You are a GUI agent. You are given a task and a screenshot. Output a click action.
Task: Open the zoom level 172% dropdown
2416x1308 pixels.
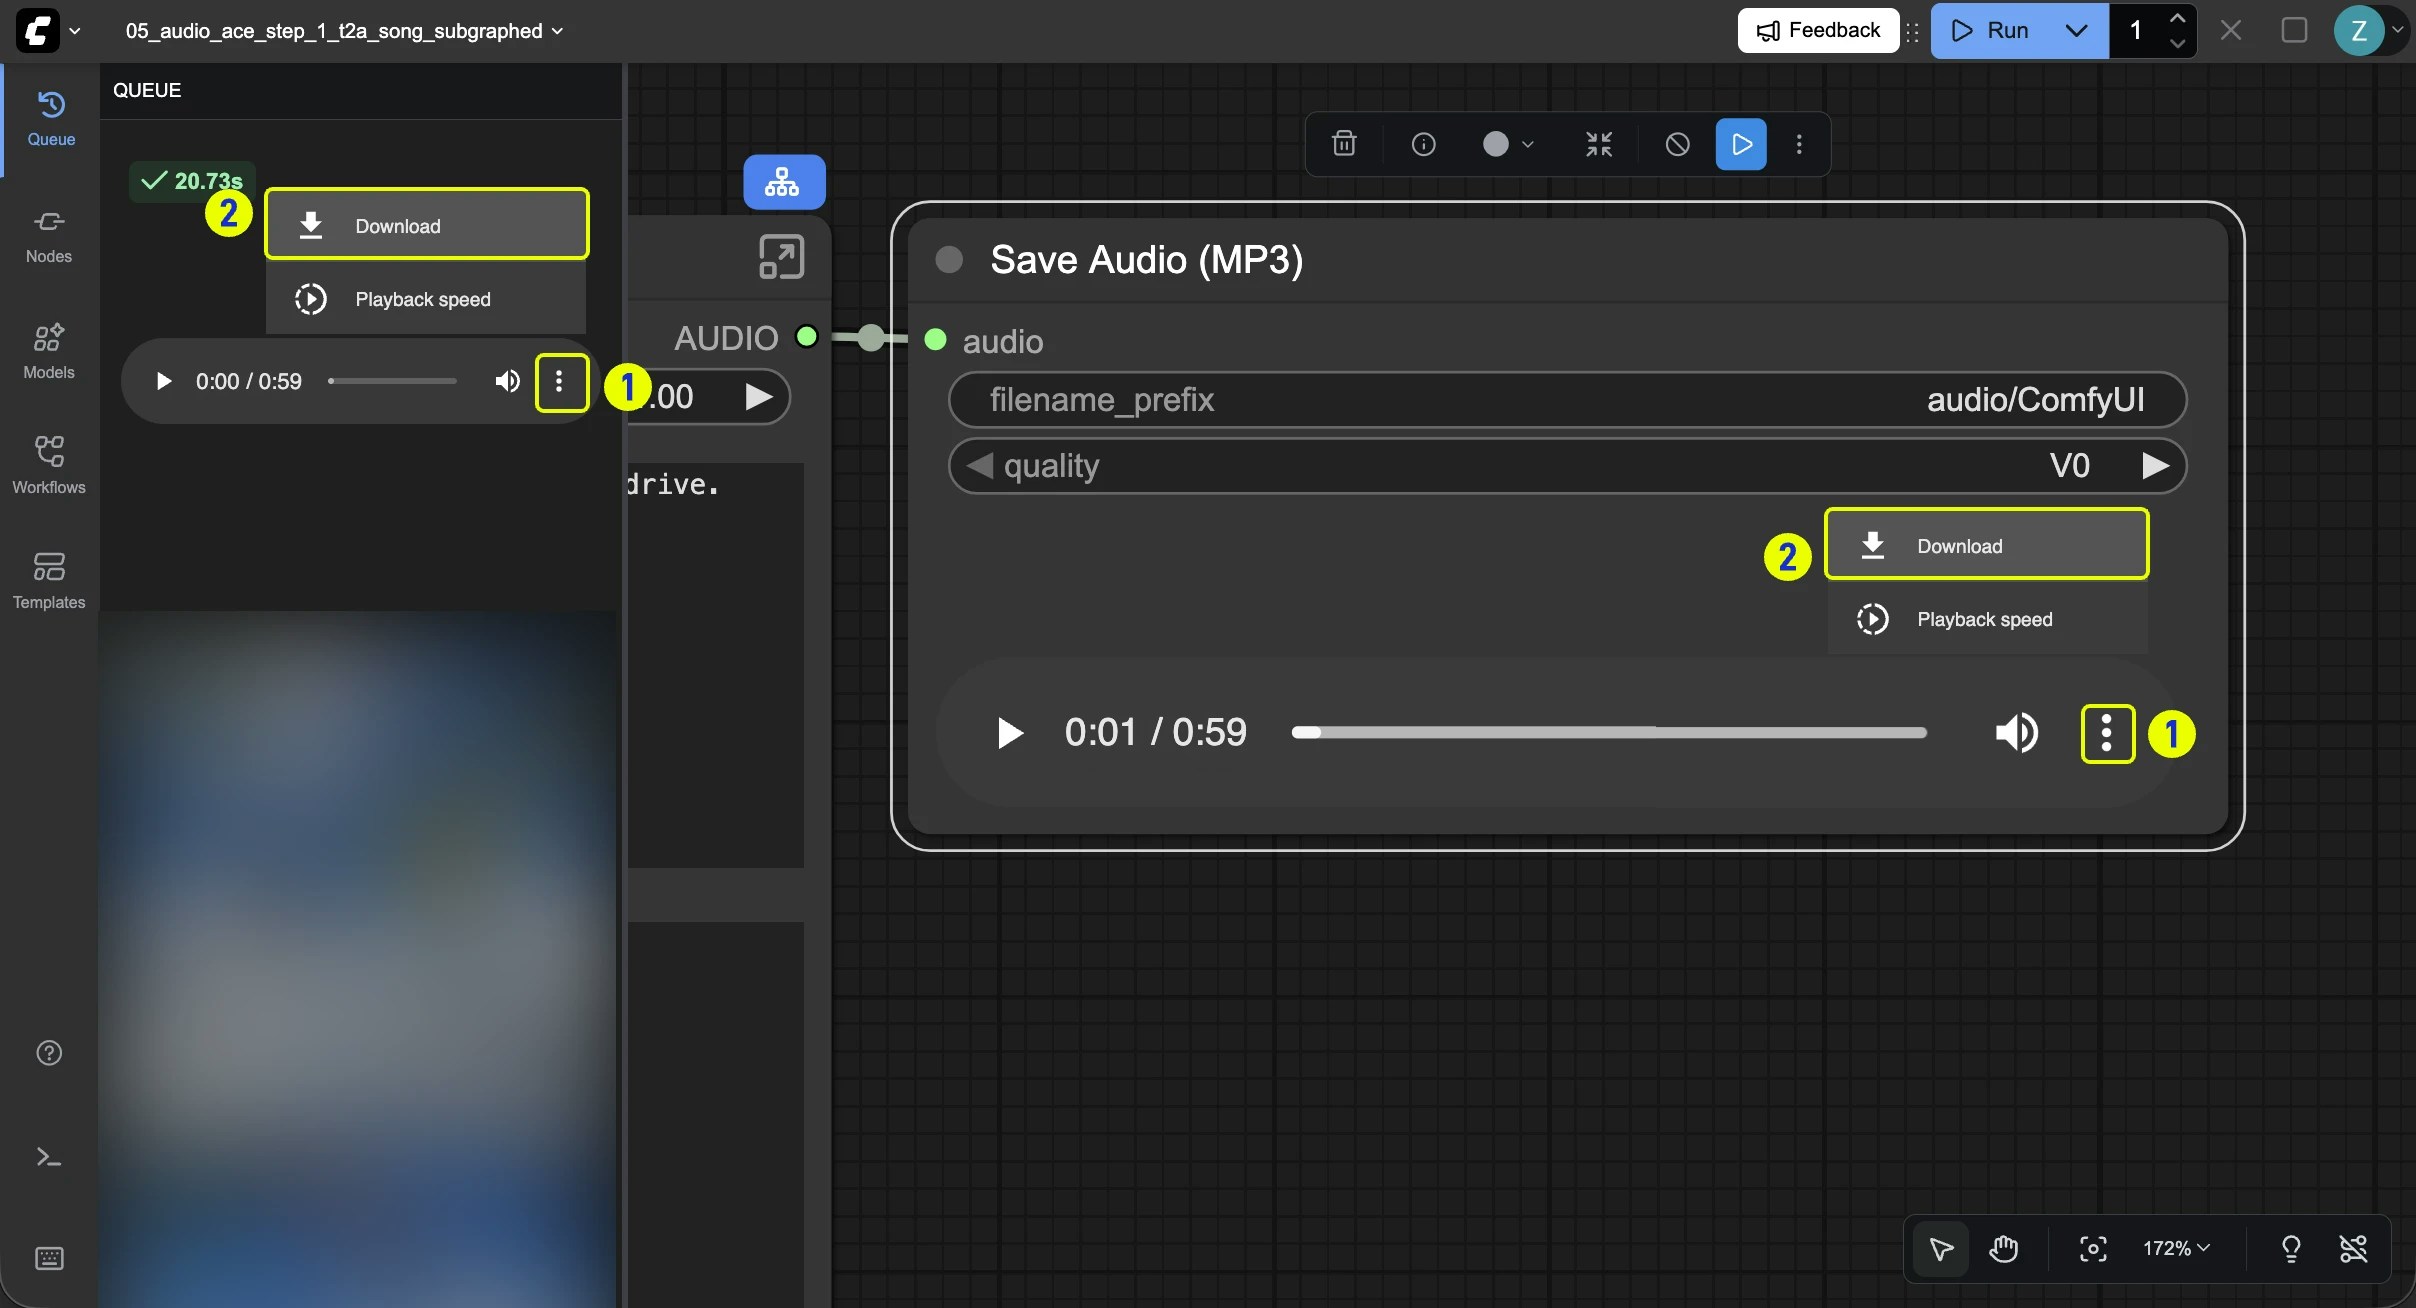point(2177,1249)
